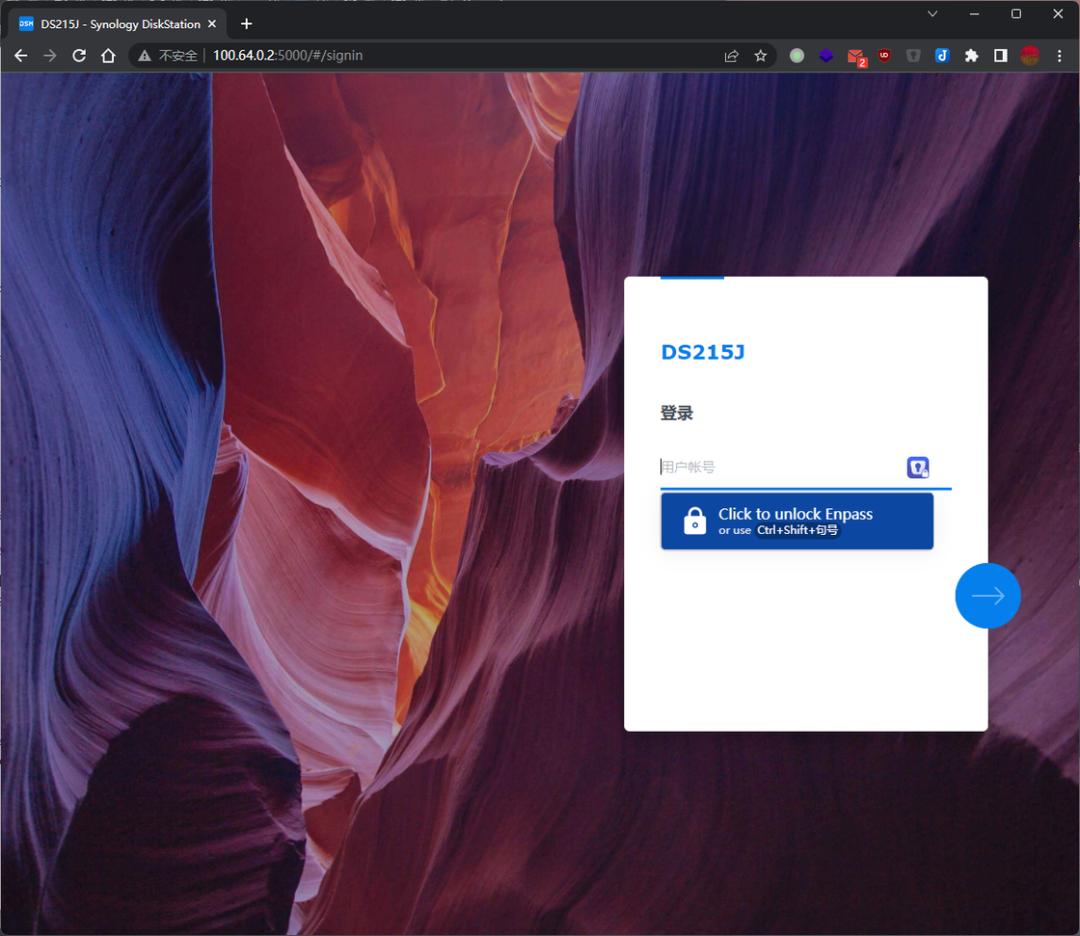Open the purple diamond extension
The width and height of the screenshot is (1080, 936).
(x=826, y=56)
